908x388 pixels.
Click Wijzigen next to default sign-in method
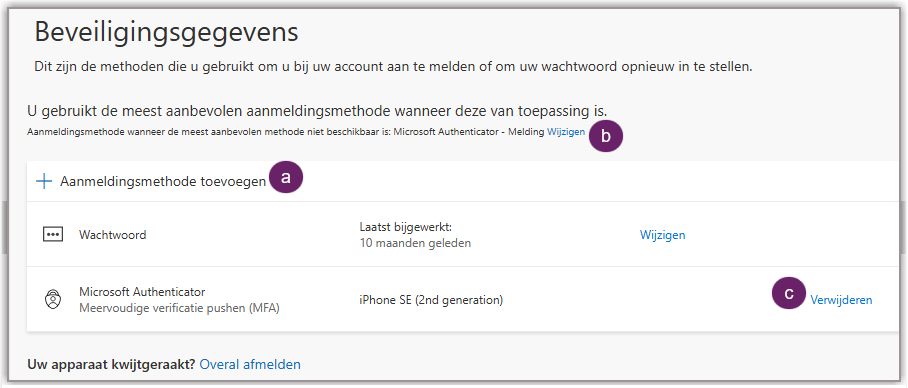566,132
